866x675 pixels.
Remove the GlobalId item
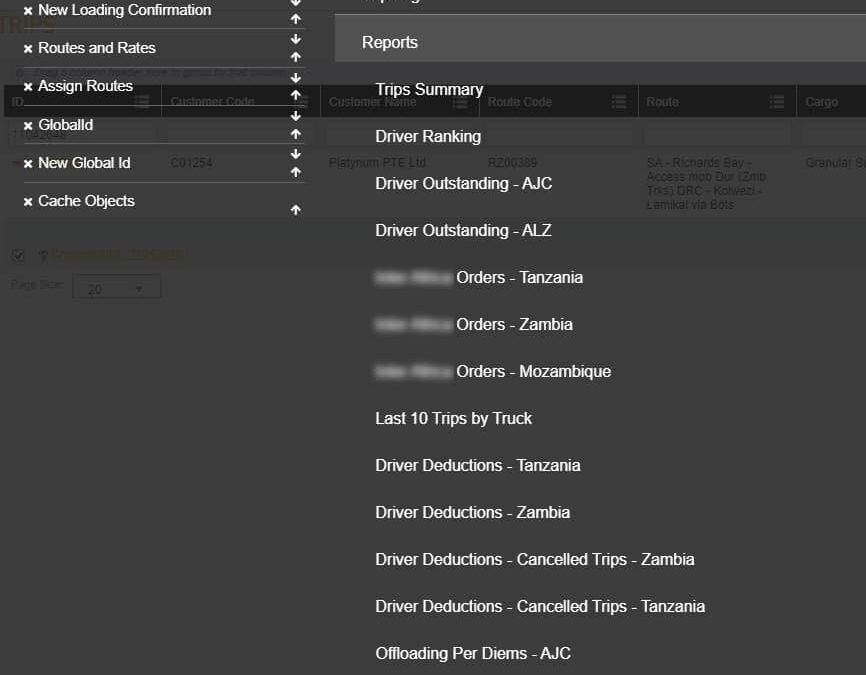(x=28, y=125)
